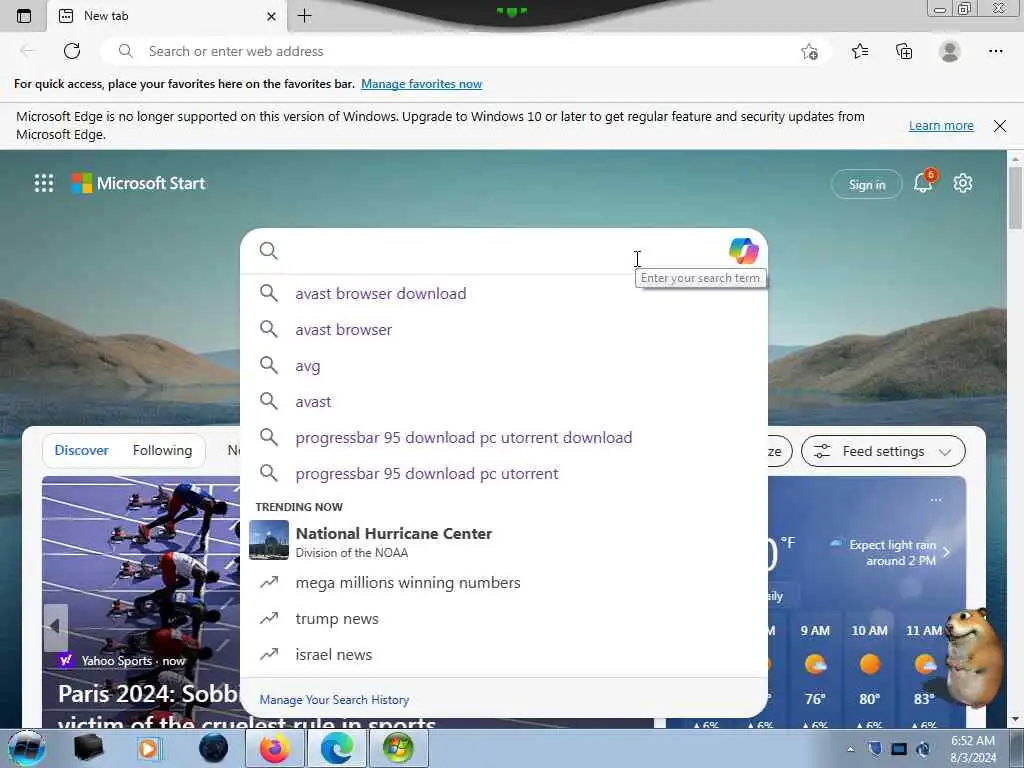Open the globe icon on taskbar
The height and width of the screenshot is (768, 1024).
coord(214,748)
